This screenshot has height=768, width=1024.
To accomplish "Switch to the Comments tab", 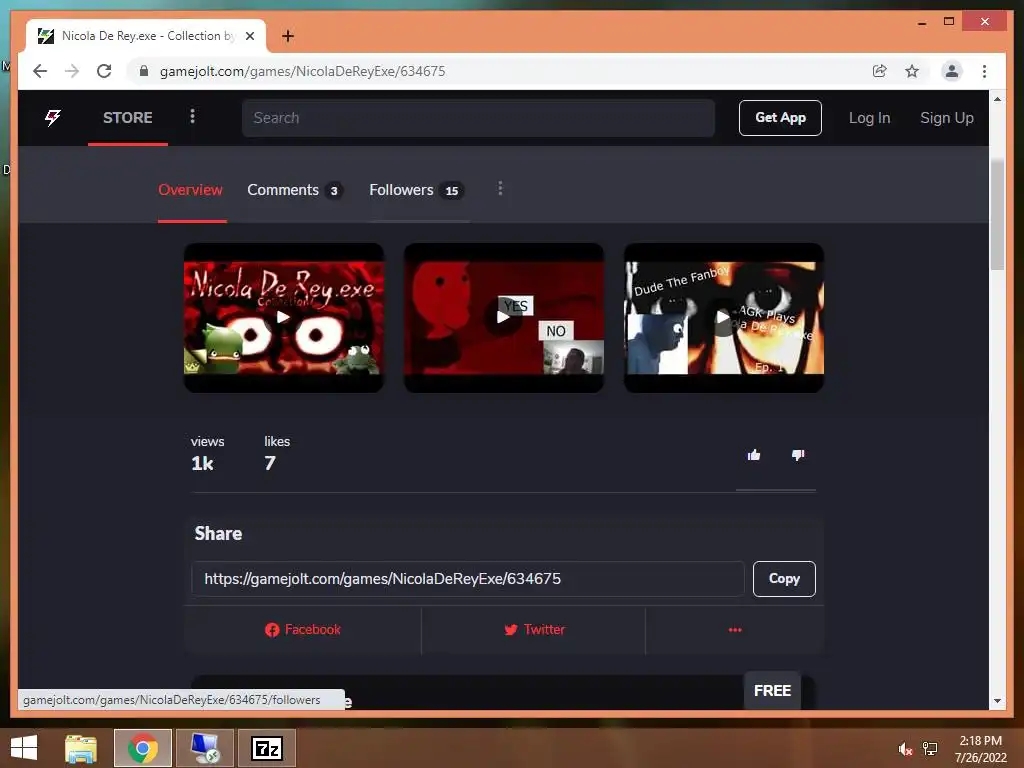I will pyautogui.click(x=295, y=190).
